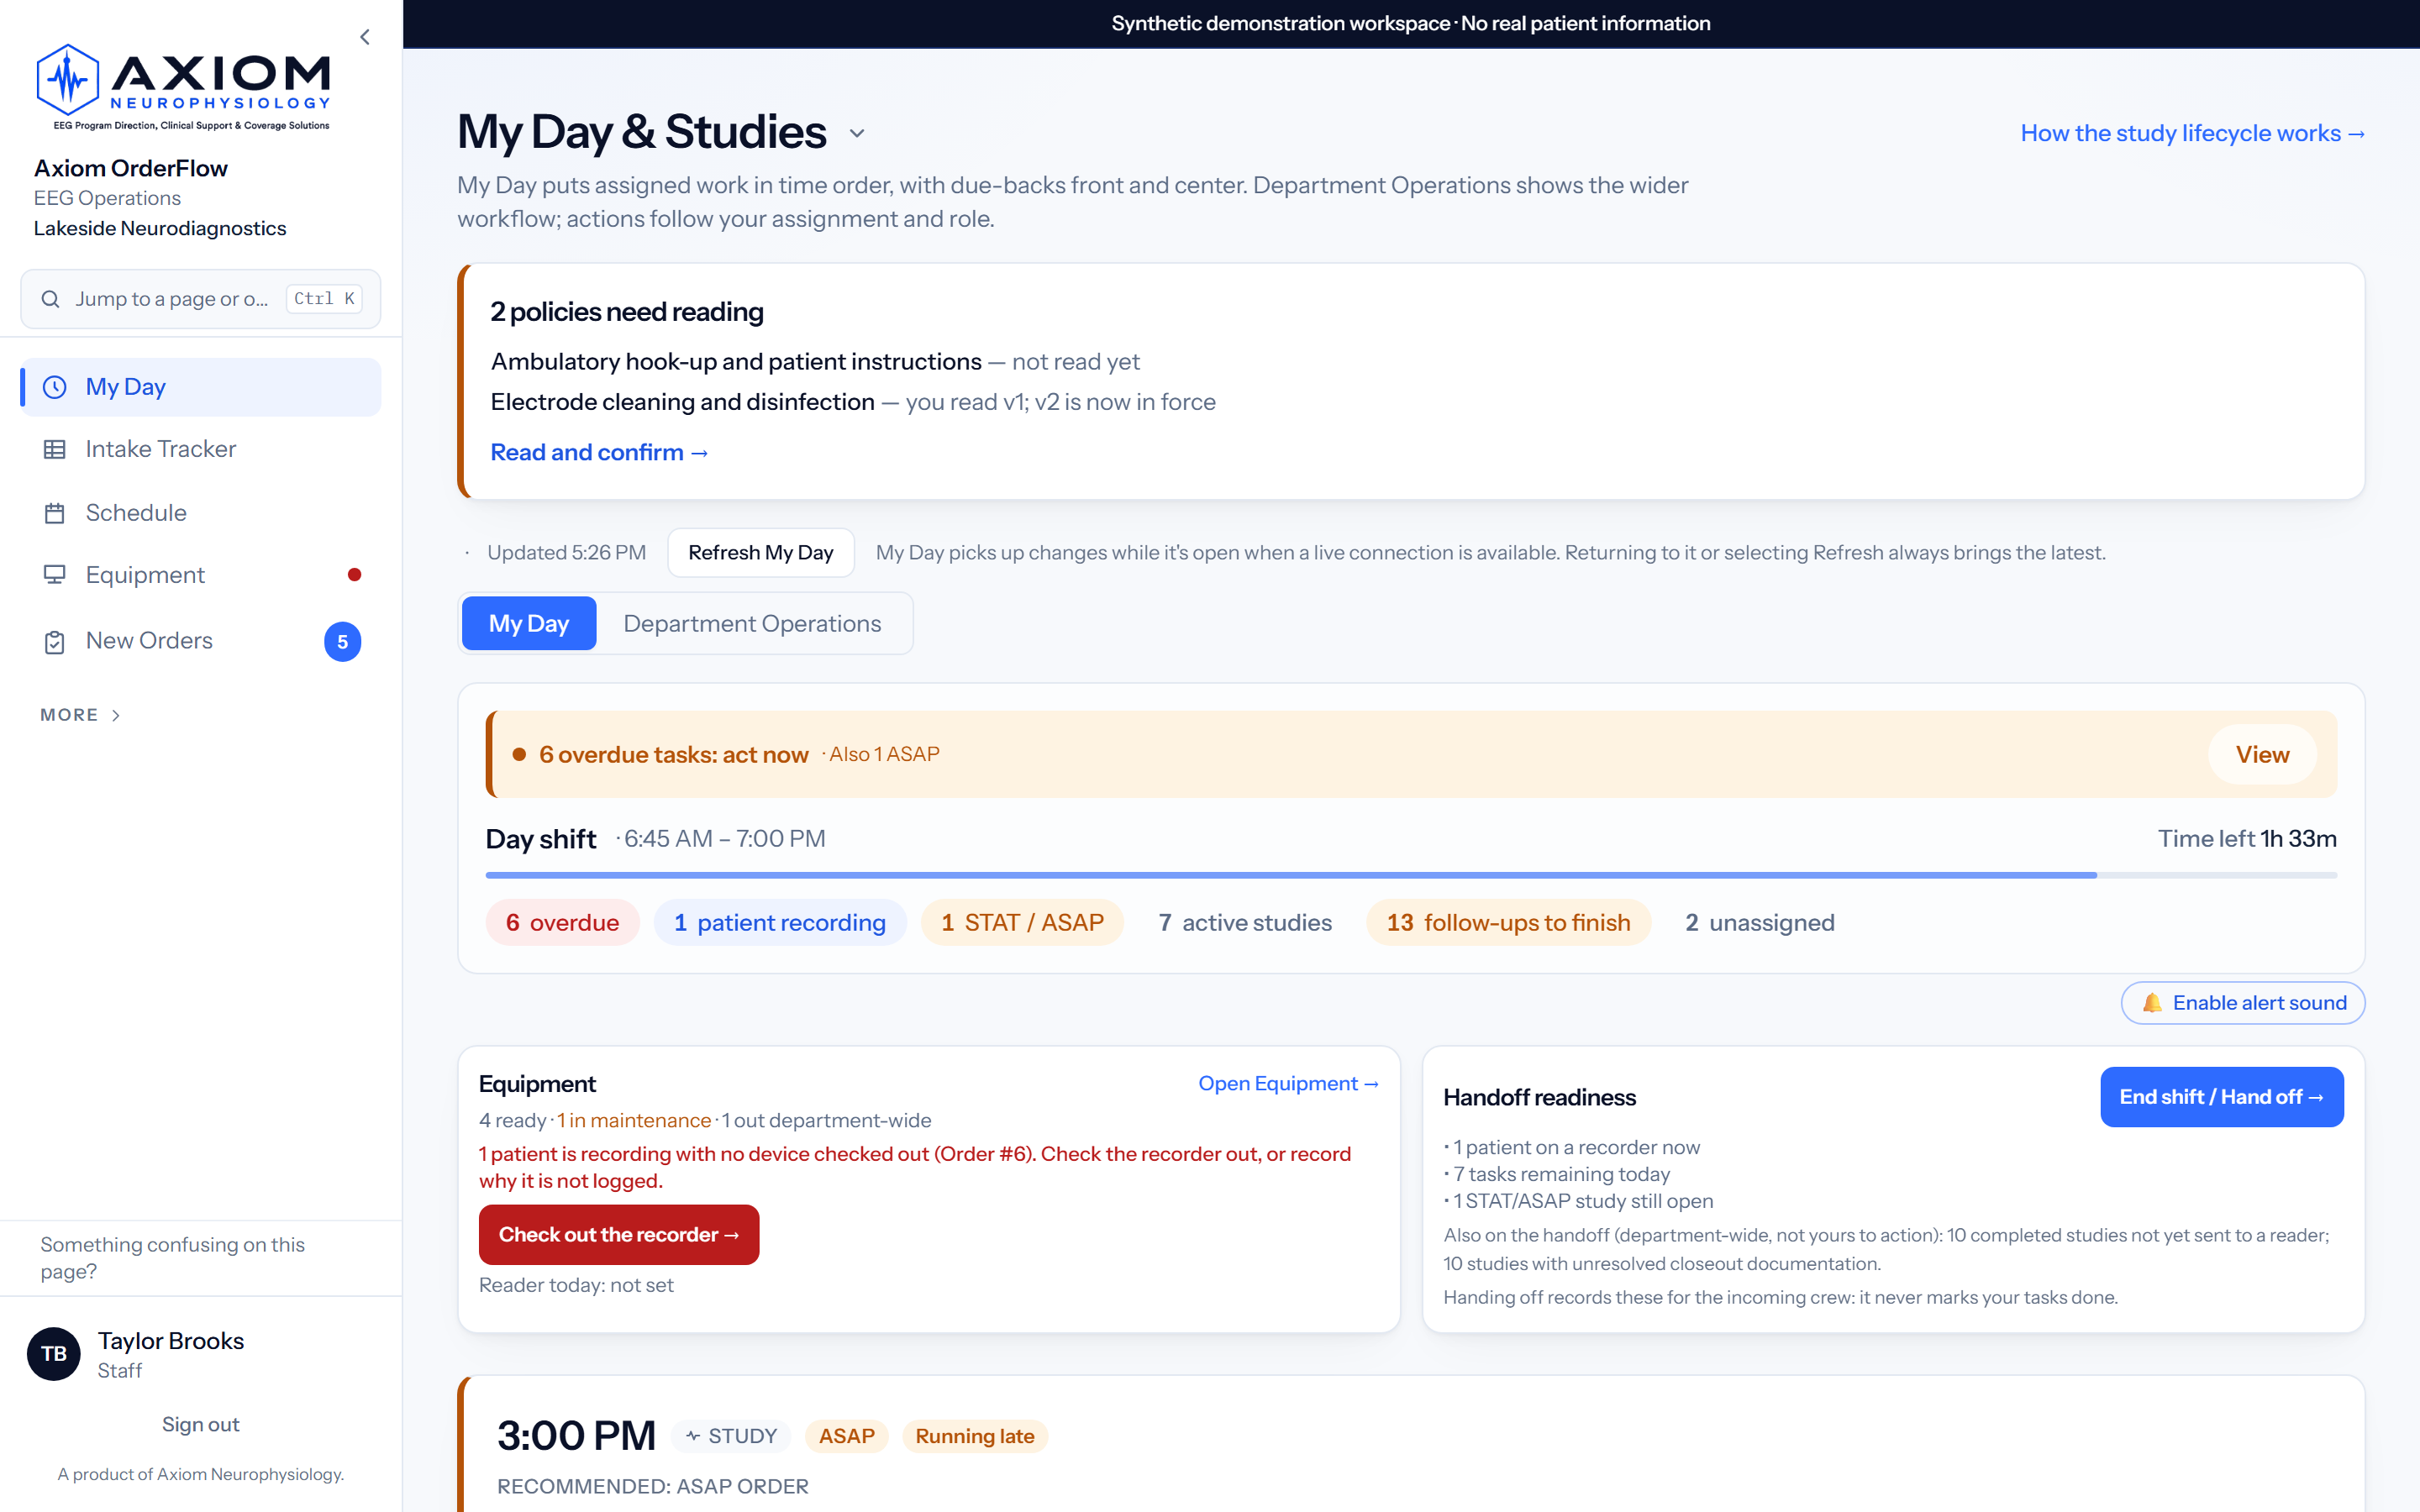
Task: Click the ASAP tag on 3:00 PM study
Action: (846, 1436)
